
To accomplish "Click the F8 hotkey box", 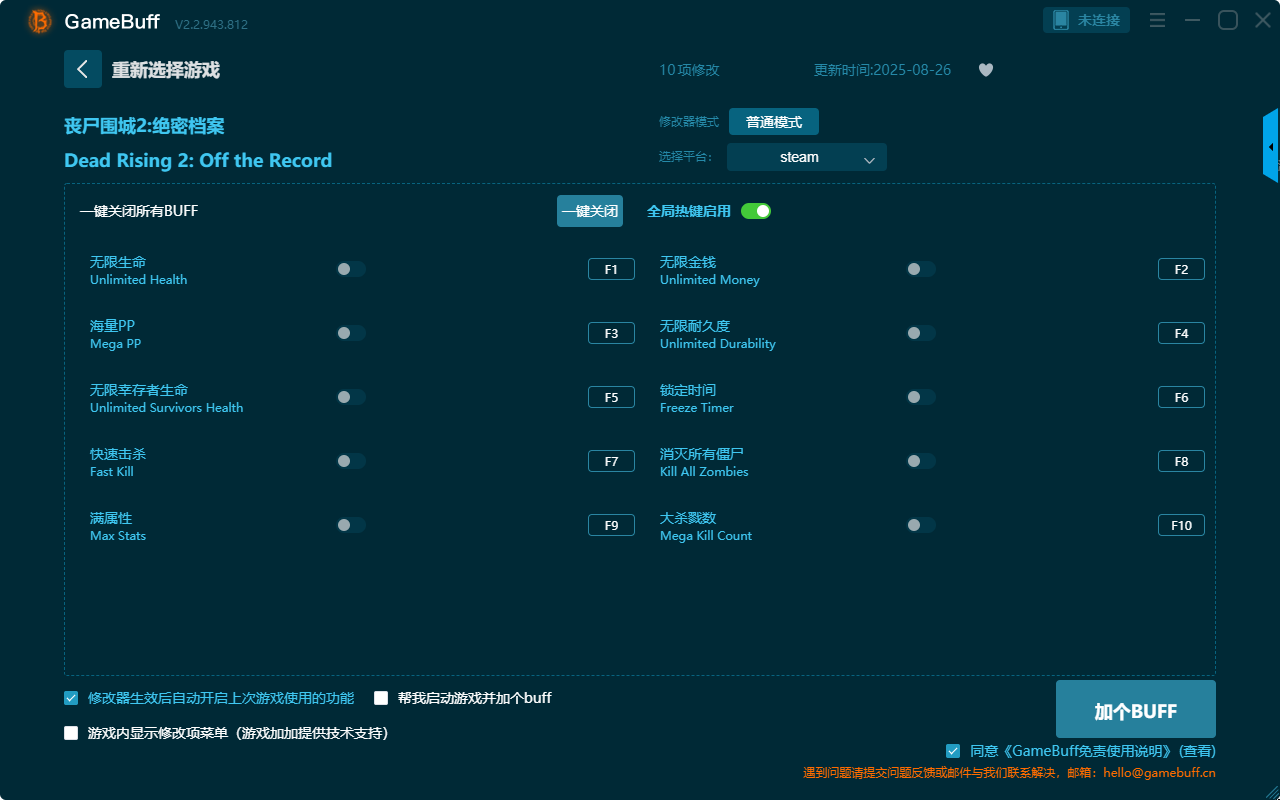I will coord(1181,461).
